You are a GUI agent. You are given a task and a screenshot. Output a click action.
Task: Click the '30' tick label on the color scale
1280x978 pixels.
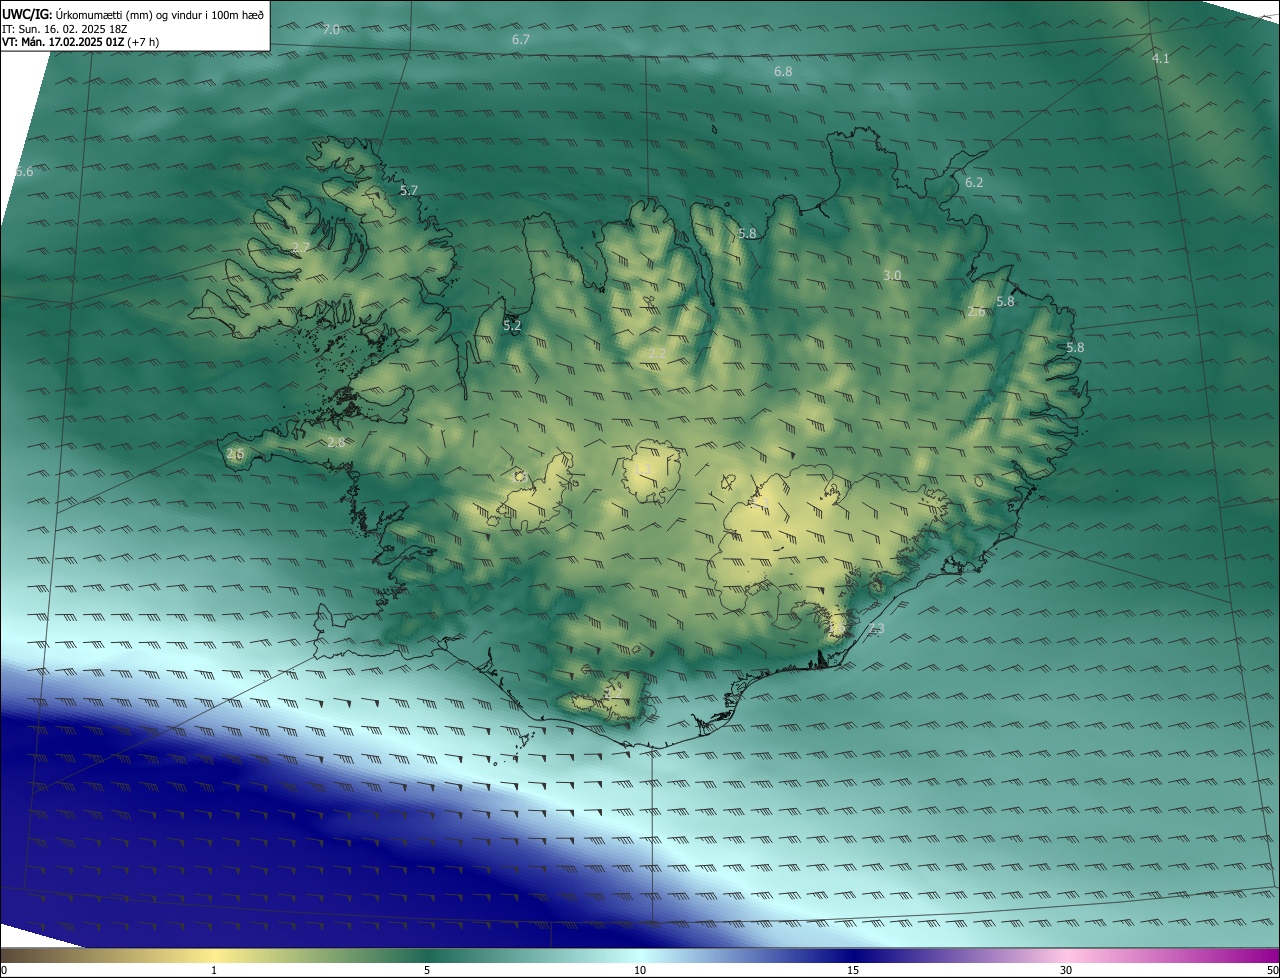pyautogui.click(x=1066, y=970)
